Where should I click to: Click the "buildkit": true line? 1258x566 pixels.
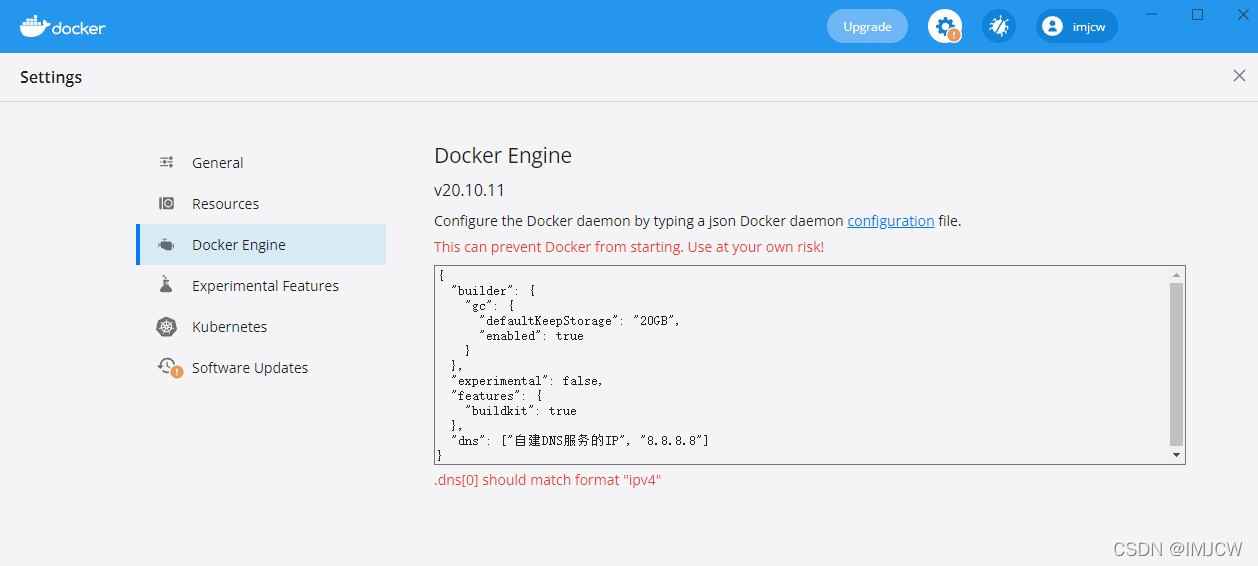coord(521,411)
